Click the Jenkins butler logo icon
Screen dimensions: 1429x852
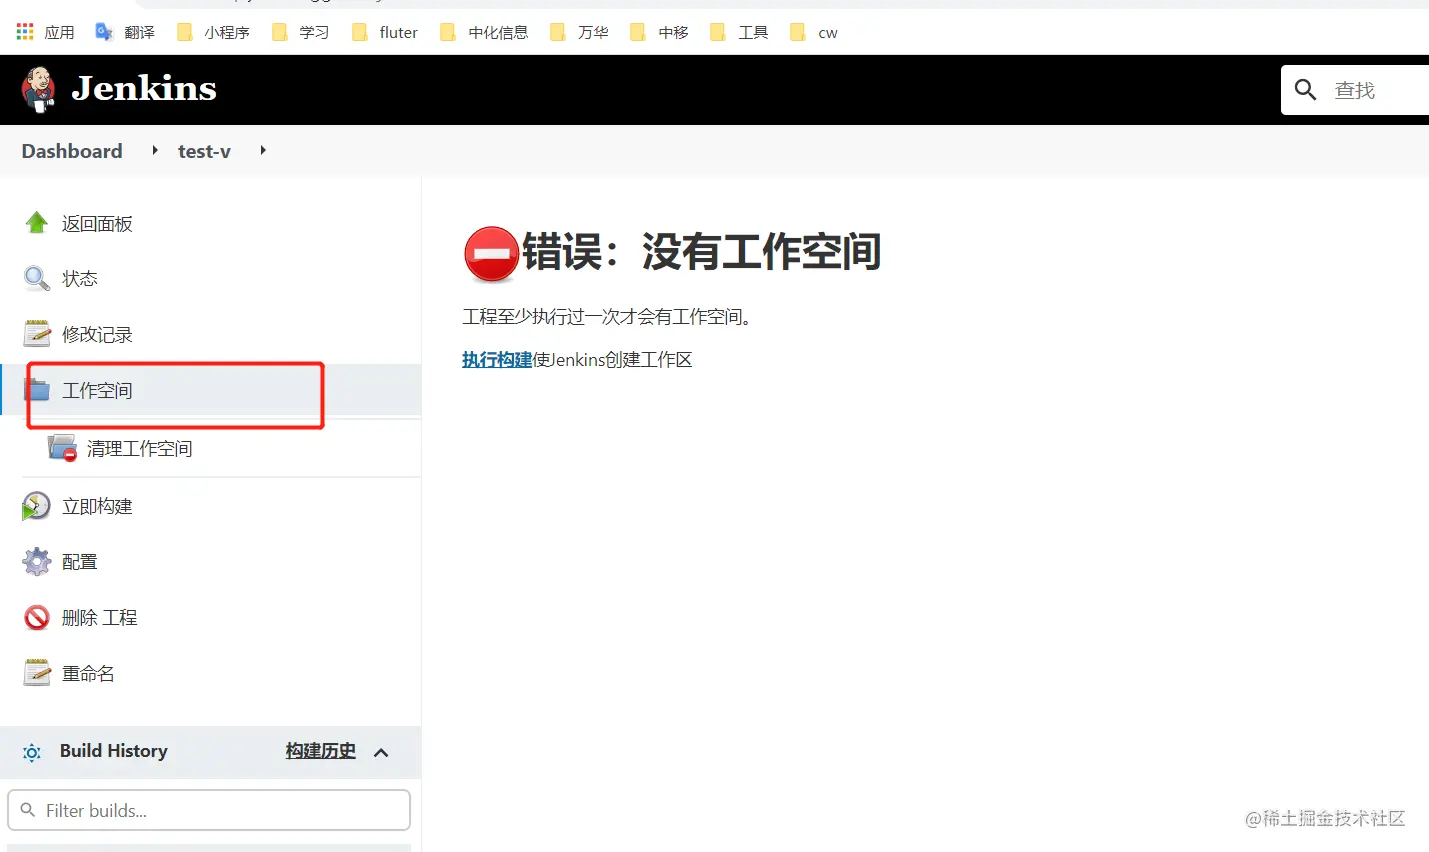pyautogui.click(x=38, y=90)
